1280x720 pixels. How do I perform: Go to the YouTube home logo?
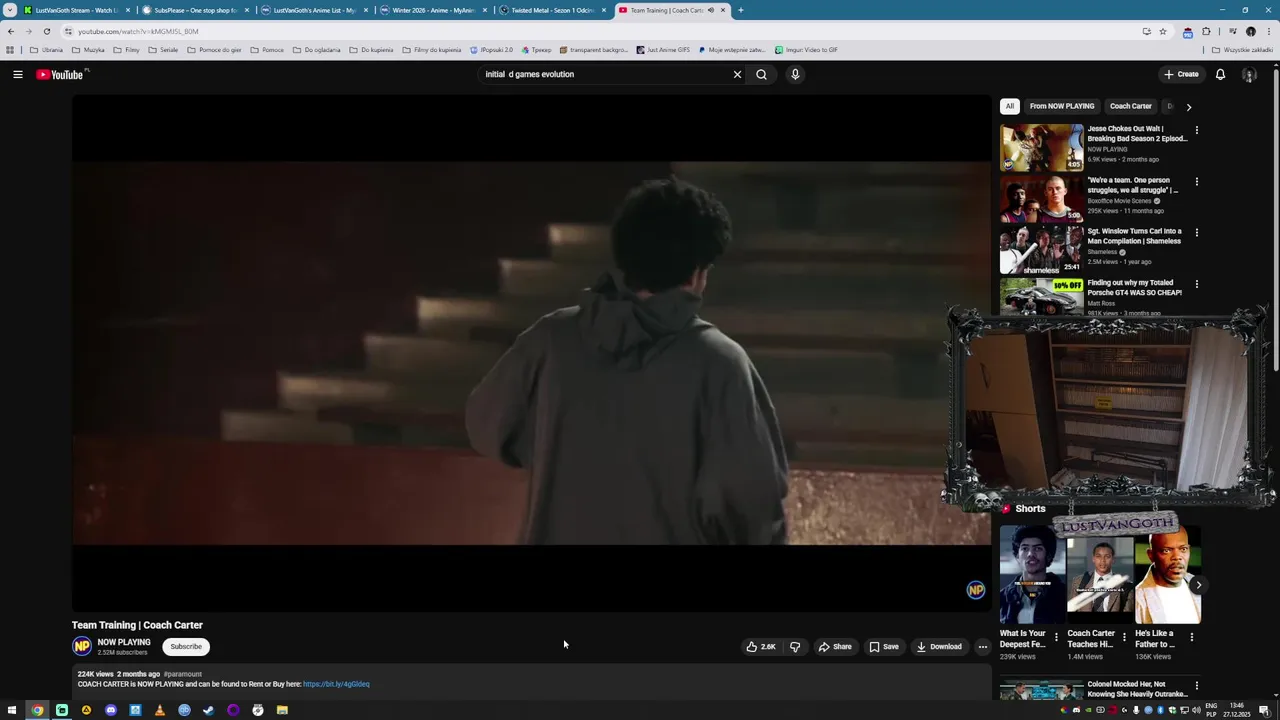60,74
